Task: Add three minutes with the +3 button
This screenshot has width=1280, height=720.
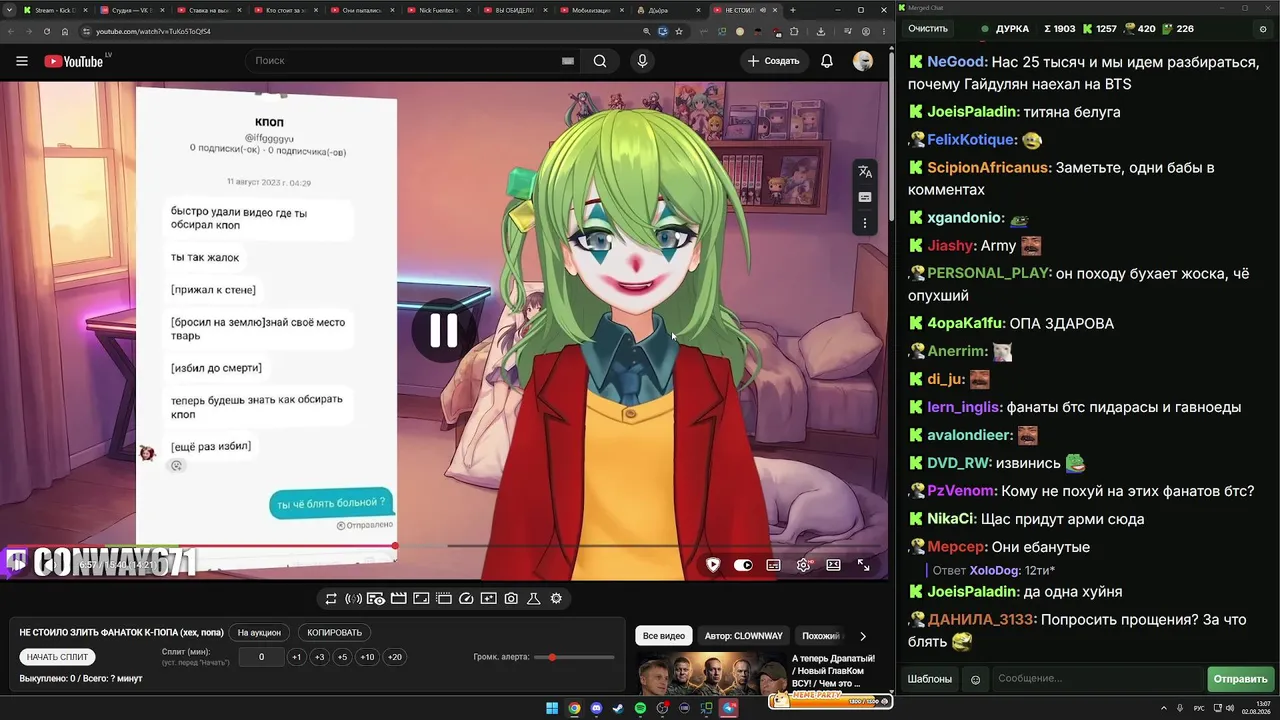Action: coord(319,657)
